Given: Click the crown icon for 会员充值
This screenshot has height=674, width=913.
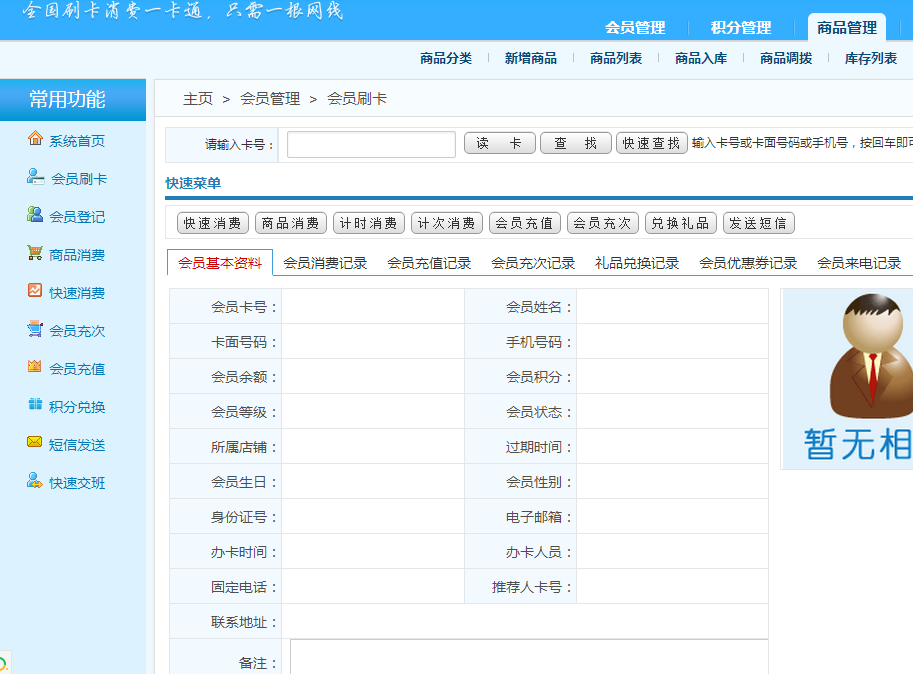Looking at the screenshot, I should (x=35, y=367).
